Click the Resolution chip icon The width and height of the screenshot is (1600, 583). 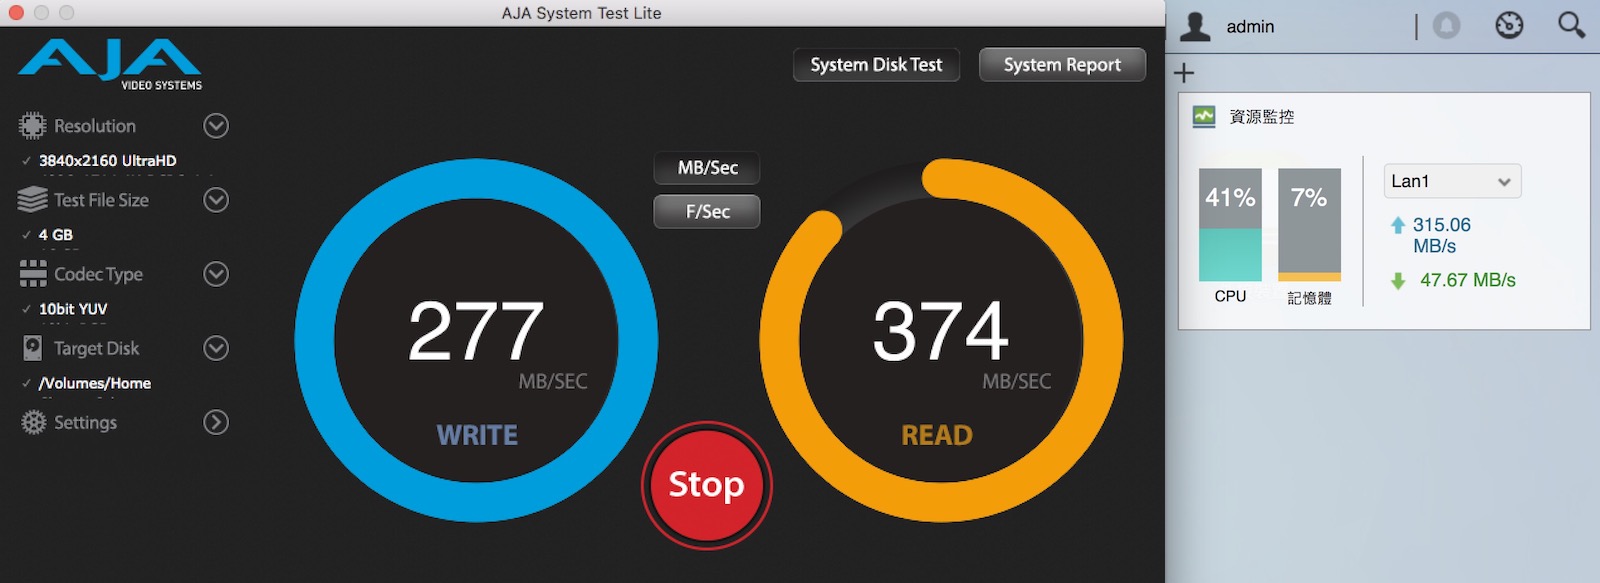point(33,126)
